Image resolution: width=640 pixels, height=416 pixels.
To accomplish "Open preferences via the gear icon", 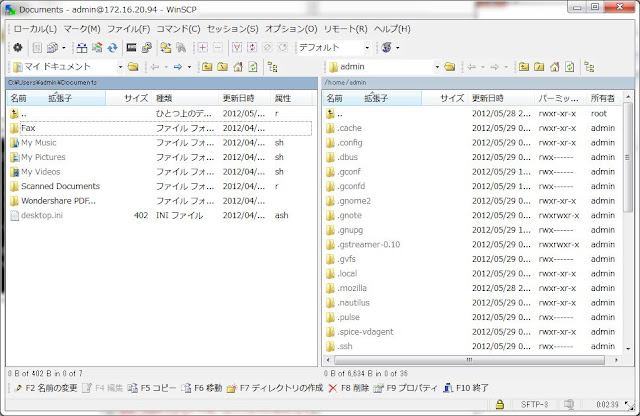I will pyautogui.click(x=18, y=47).
